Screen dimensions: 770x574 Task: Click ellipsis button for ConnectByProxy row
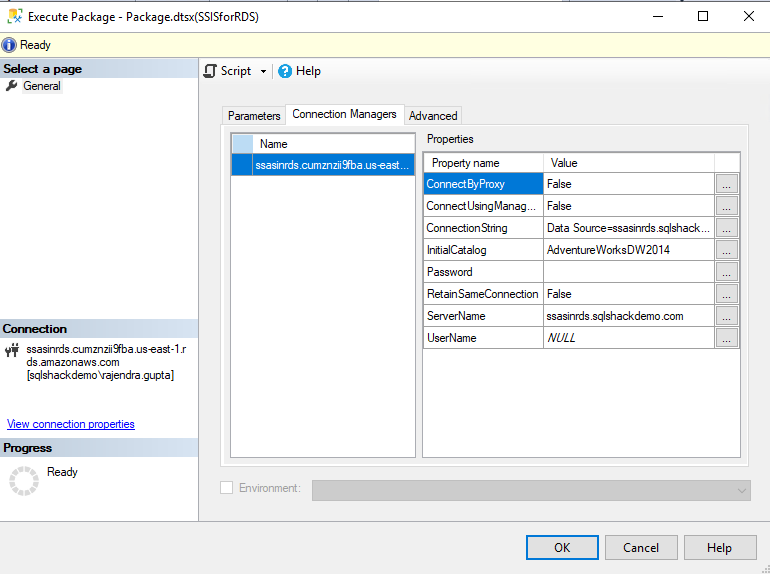tap(727, 184)
